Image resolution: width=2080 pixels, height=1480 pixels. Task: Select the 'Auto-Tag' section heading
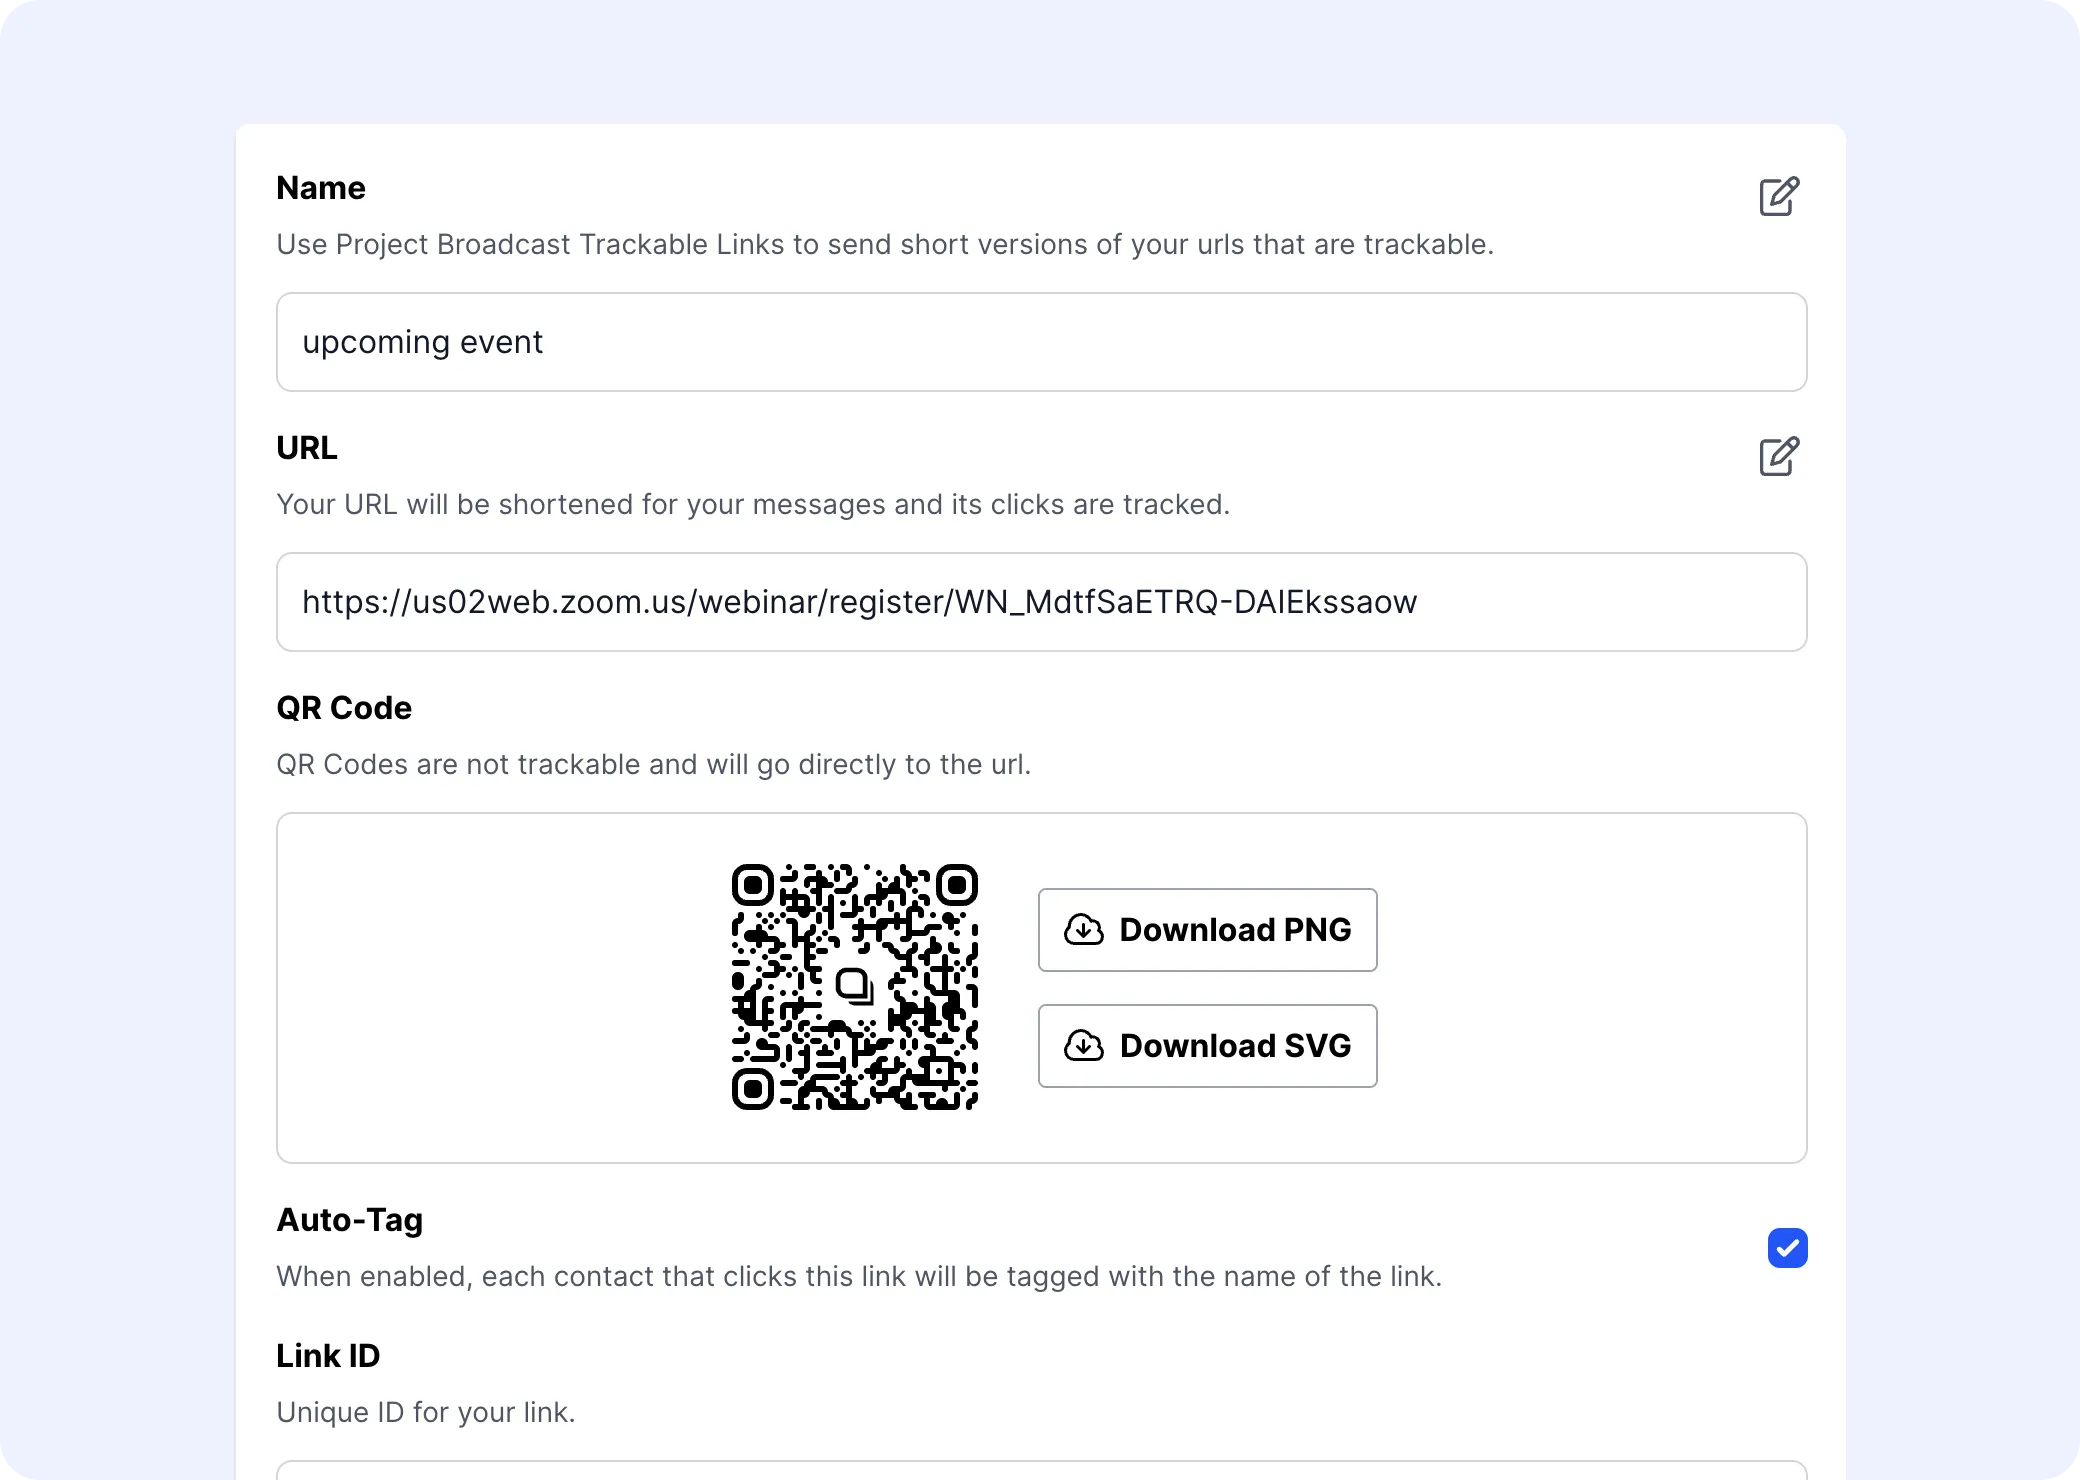(x=350, y=1220)
